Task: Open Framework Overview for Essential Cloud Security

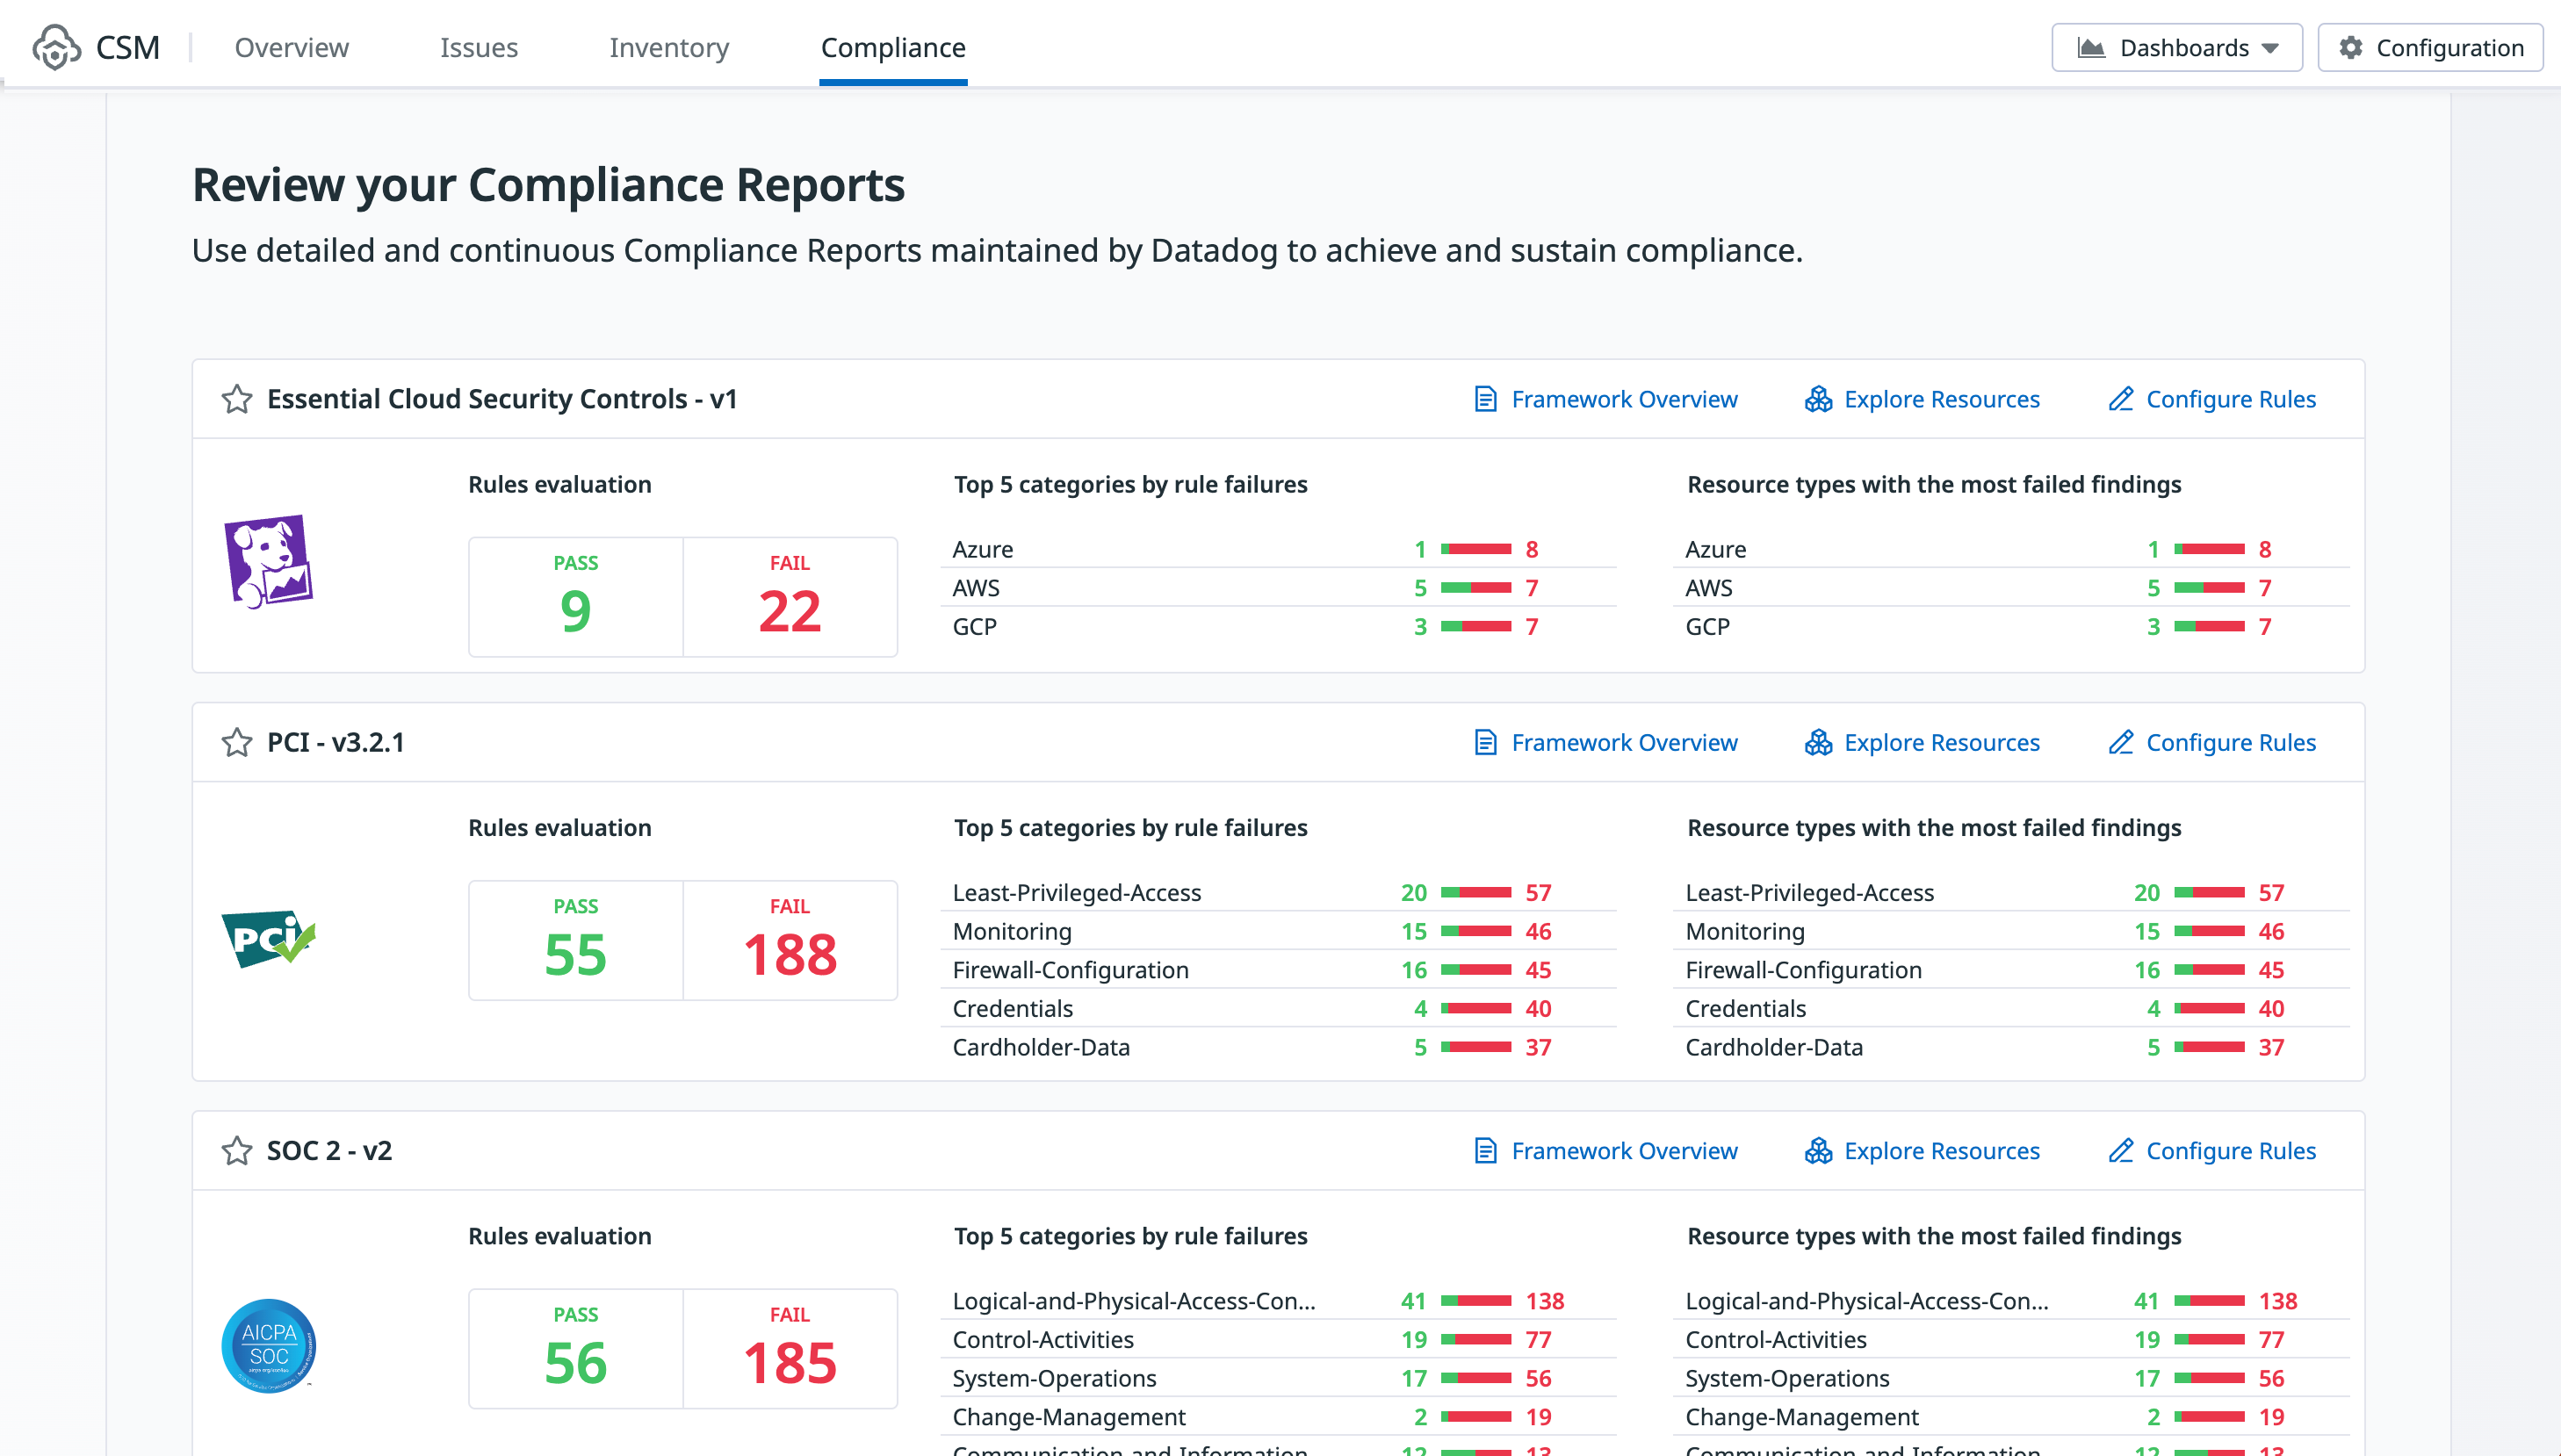Action: (x=1623, y=399)
